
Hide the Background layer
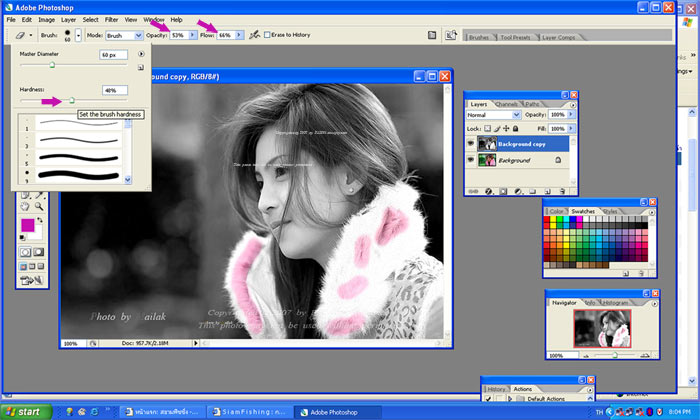[x=471, y=160]
